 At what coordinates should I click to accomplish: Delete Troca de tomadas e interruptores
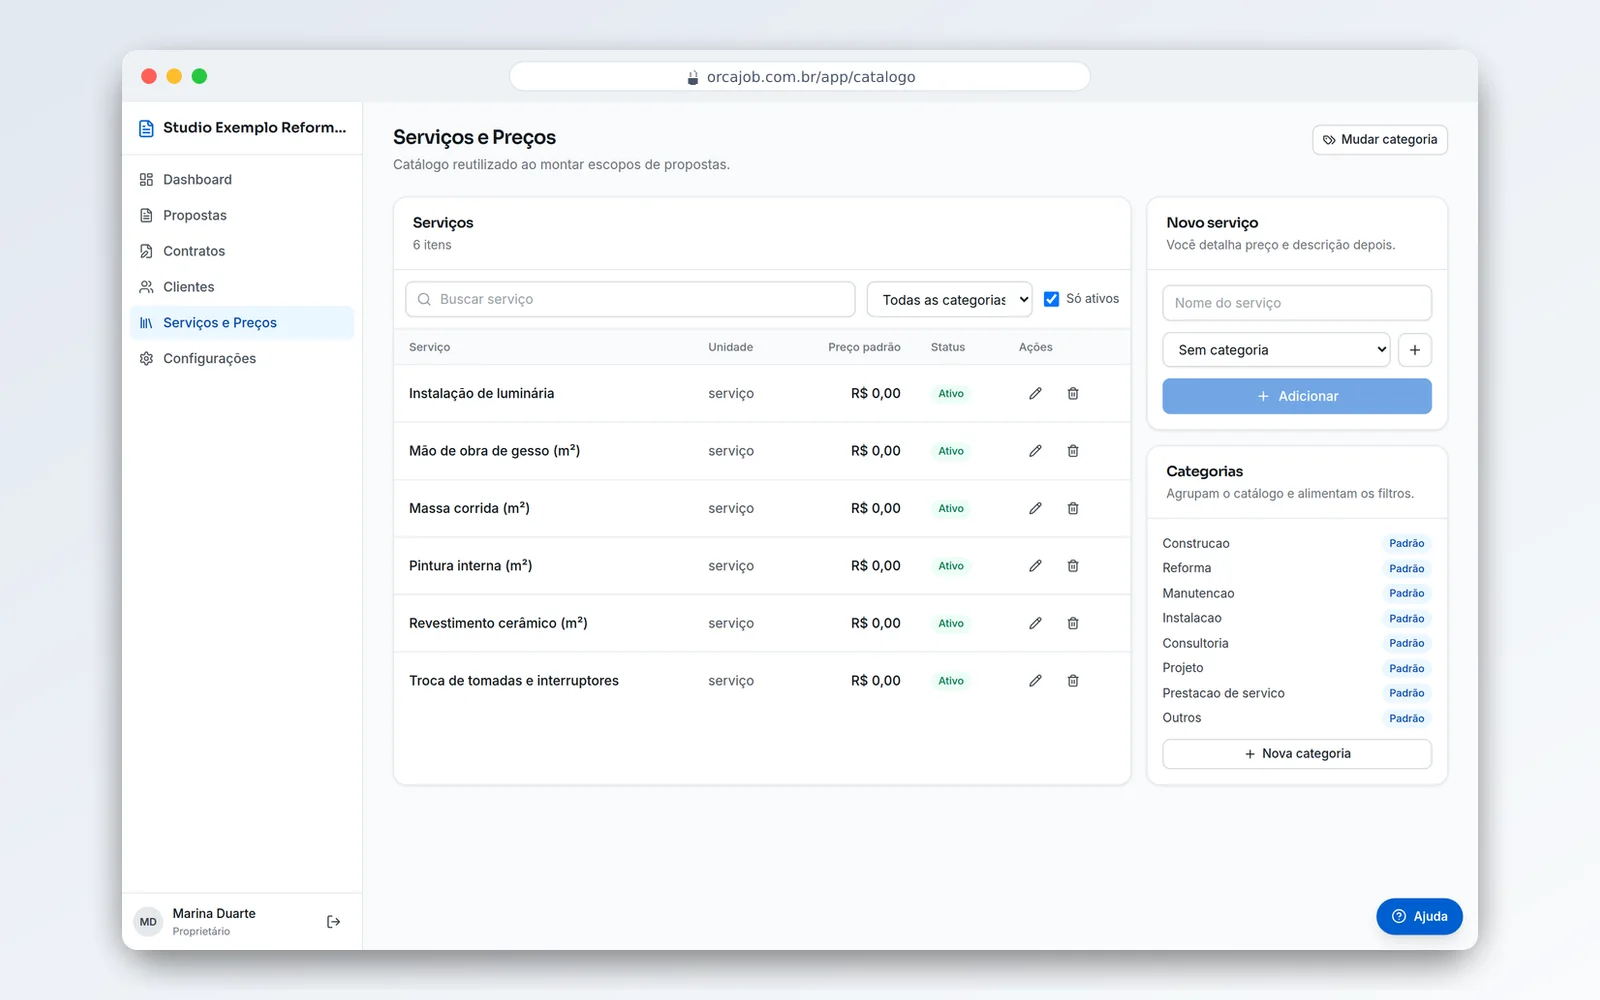point(1073,681)
